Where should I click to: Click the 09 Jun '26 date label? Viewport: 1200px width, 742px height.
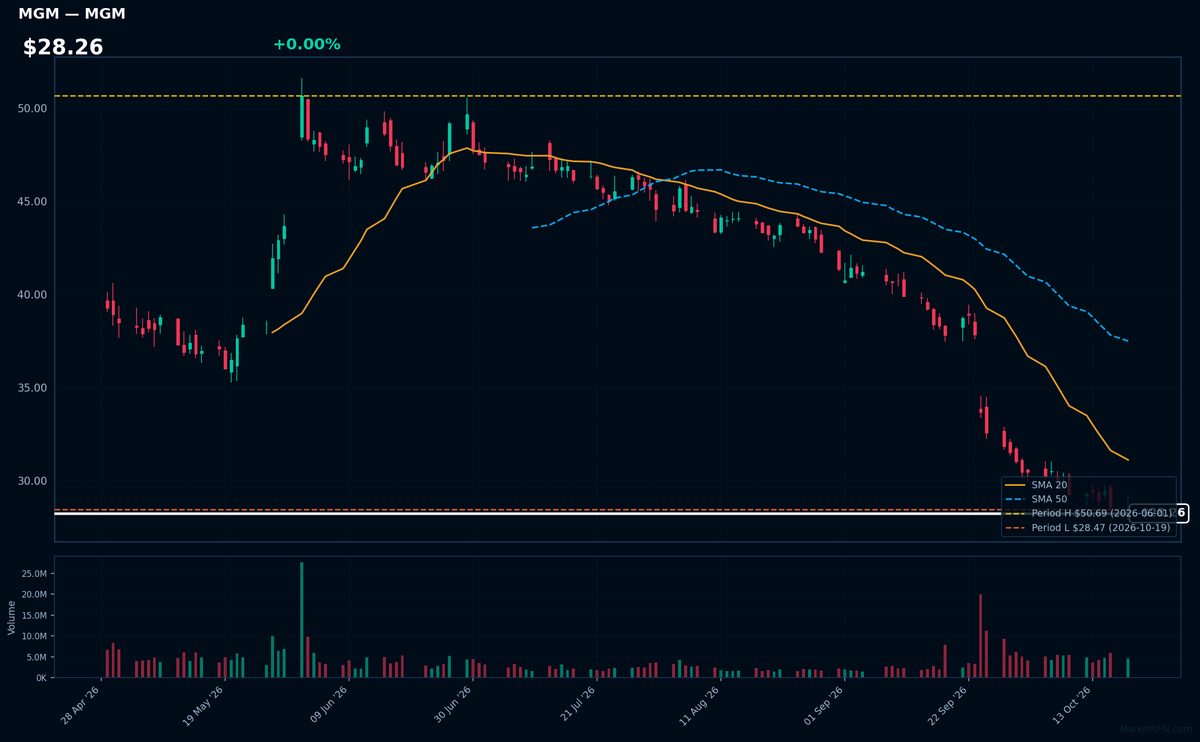click(x=328, y=705)
